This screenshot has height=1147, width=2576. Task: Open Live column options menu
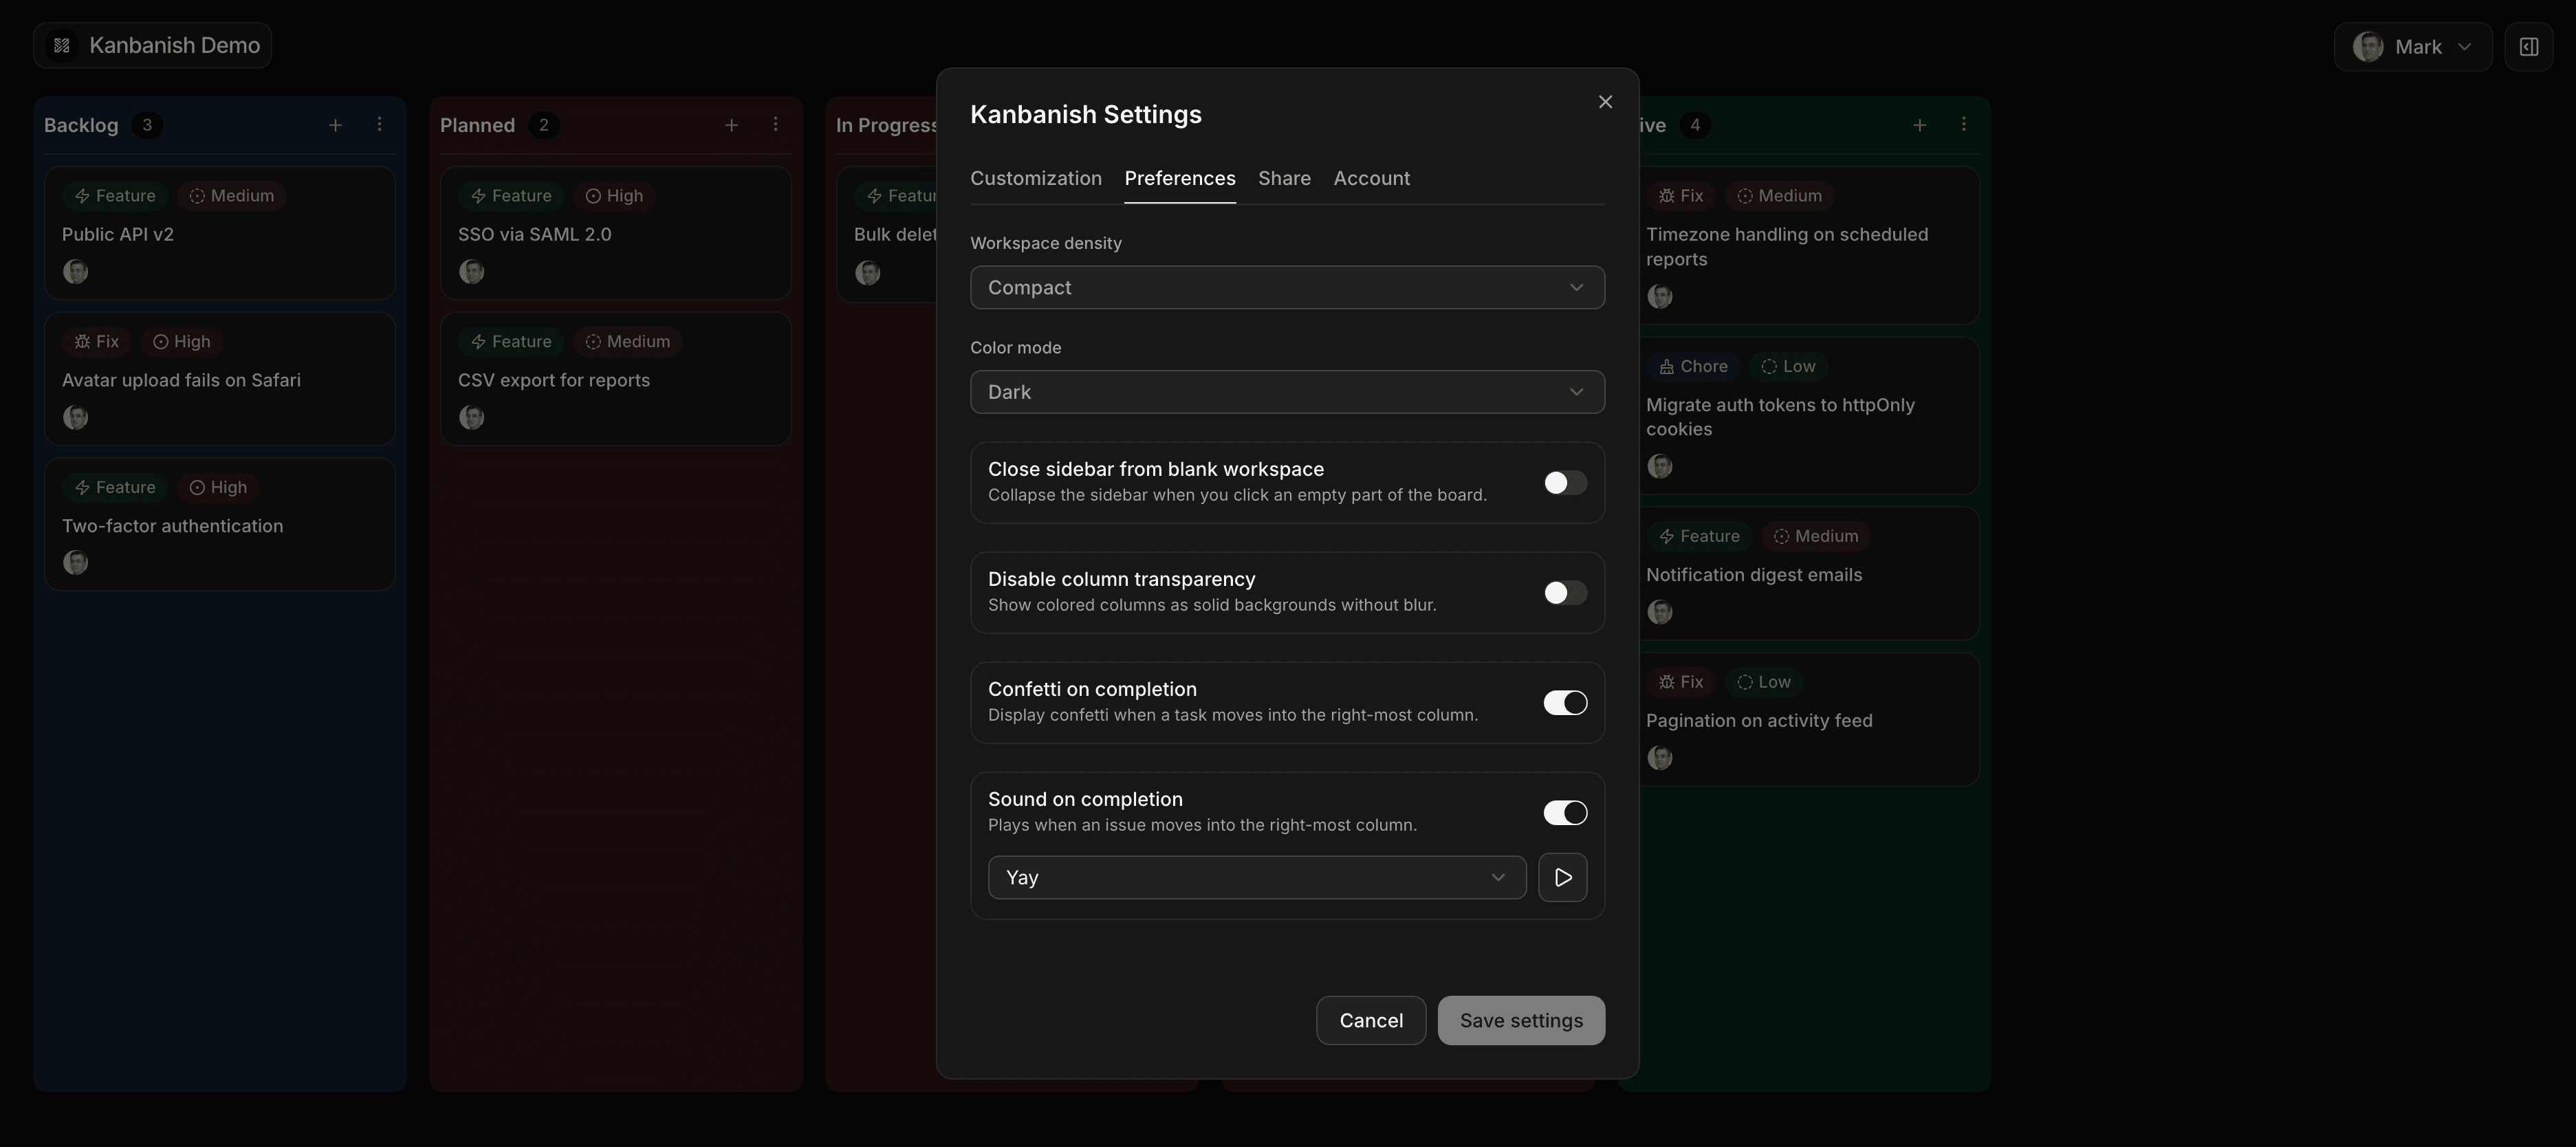1963,125
